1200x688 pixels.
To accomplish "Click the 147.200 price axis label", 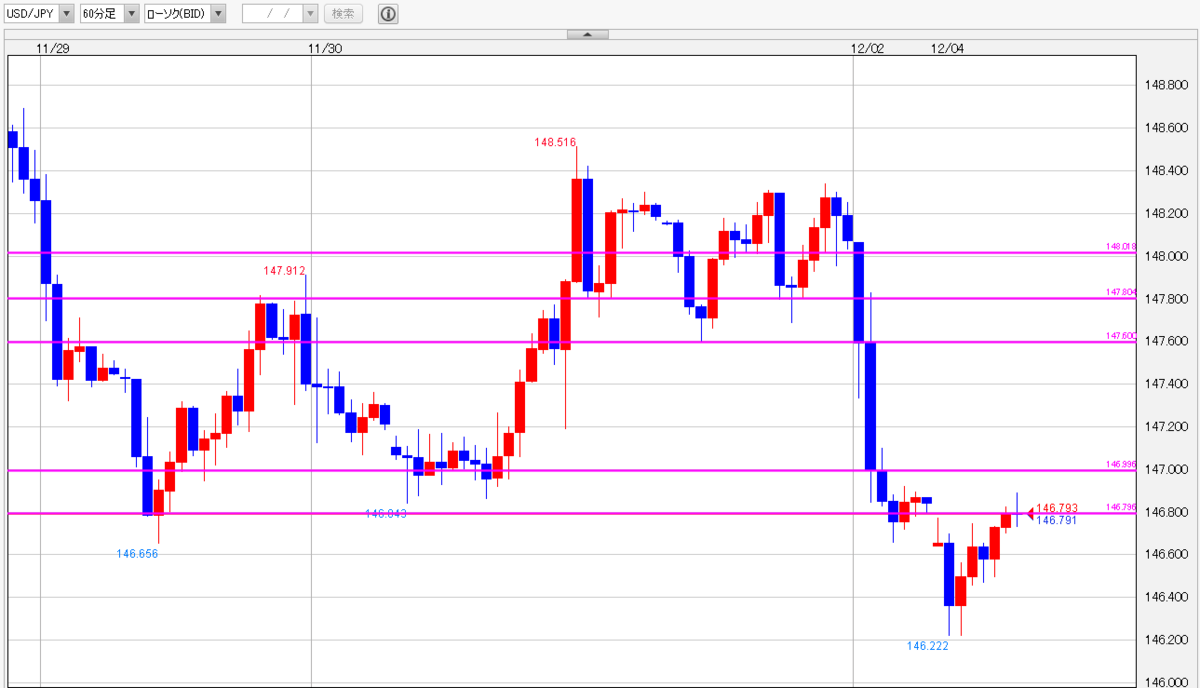I will click(1165, 427).
